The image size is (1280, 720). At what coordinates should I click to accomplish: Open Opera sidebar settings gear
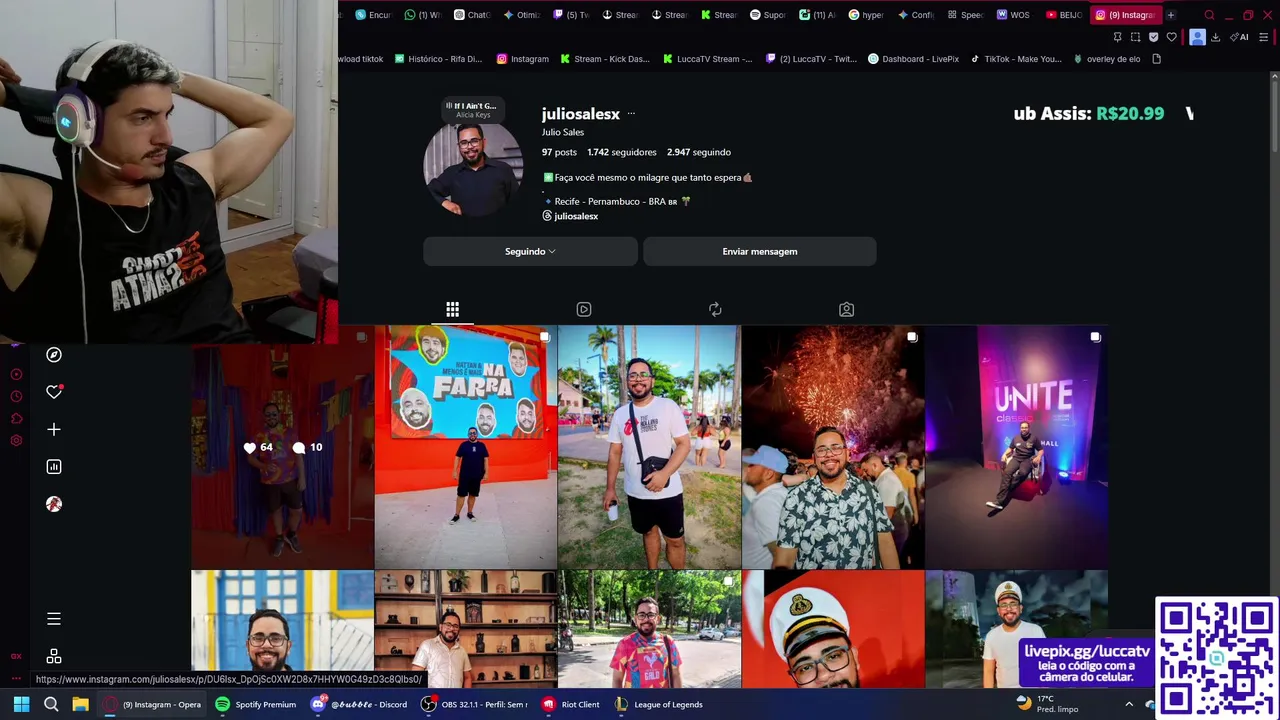click(16, 440)
